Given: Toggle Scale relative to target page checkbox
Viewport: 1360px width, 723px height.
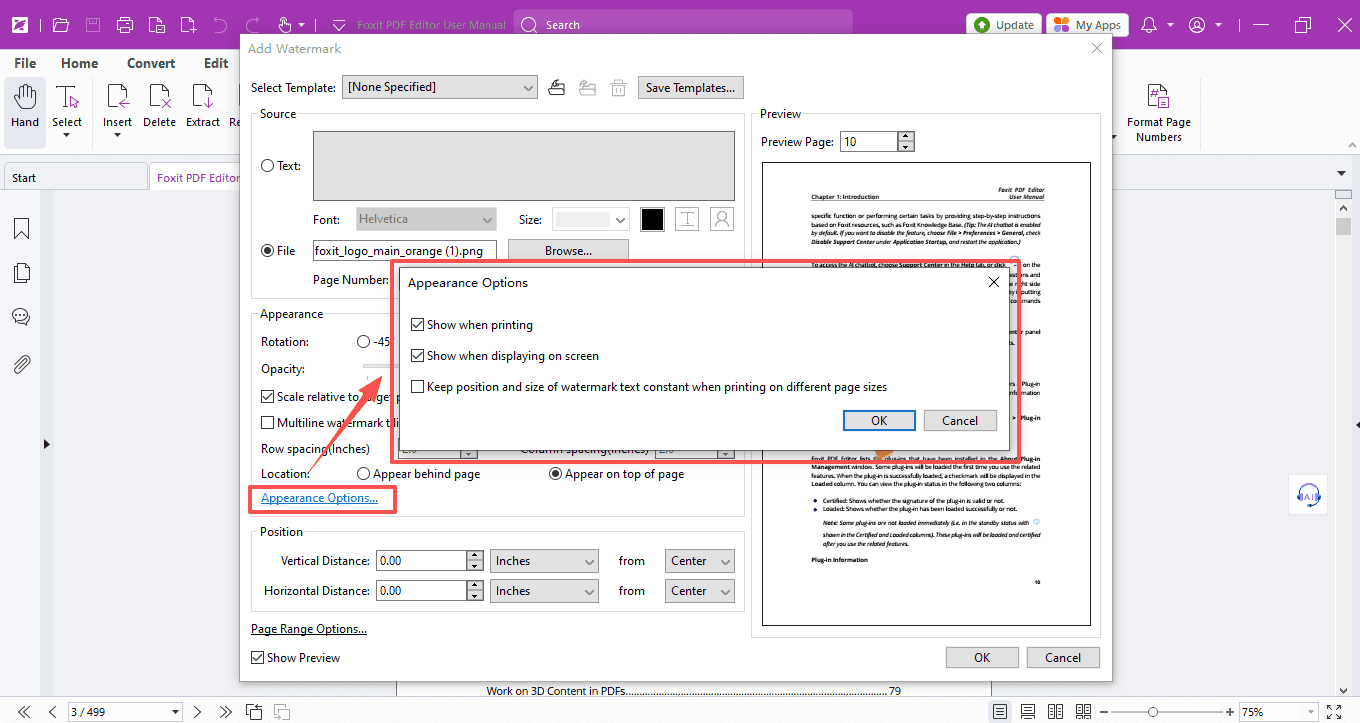Looking at the screenshot, I should pyautogui.click(x=268, y=397).
